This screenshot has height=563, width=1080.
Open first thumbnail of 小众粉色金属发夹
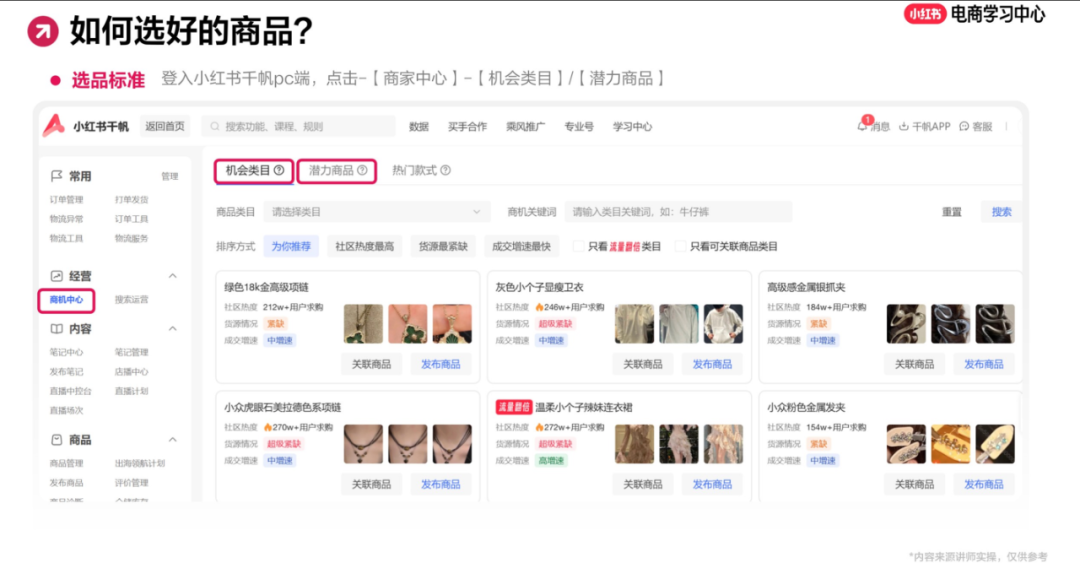point(906,444)
